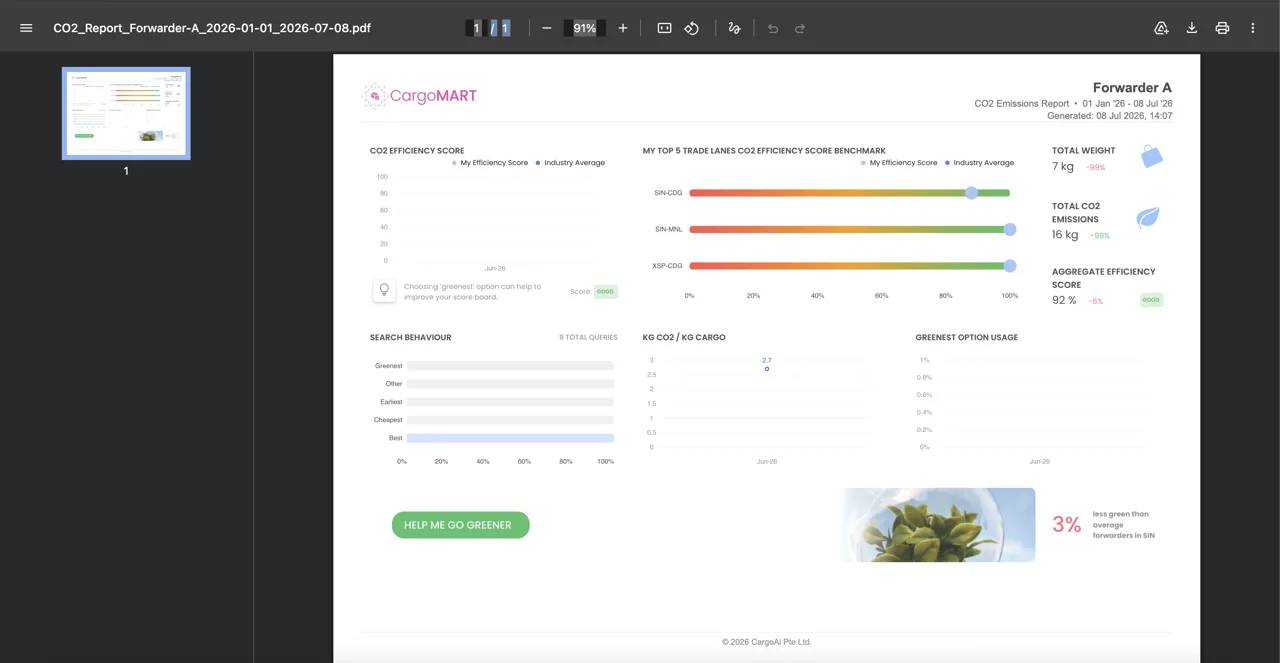Click the zoom in plus icon

[x=623, y=28]
